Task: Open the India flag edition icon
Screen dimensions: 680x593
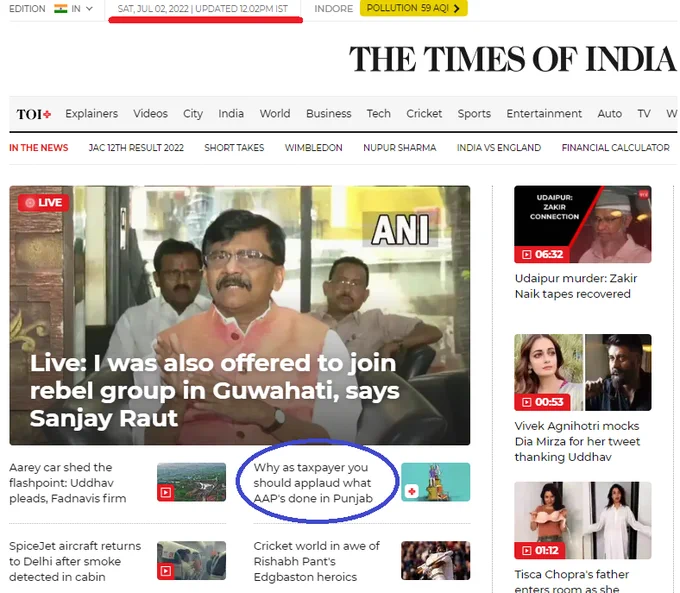Action: tap(61, 9)
